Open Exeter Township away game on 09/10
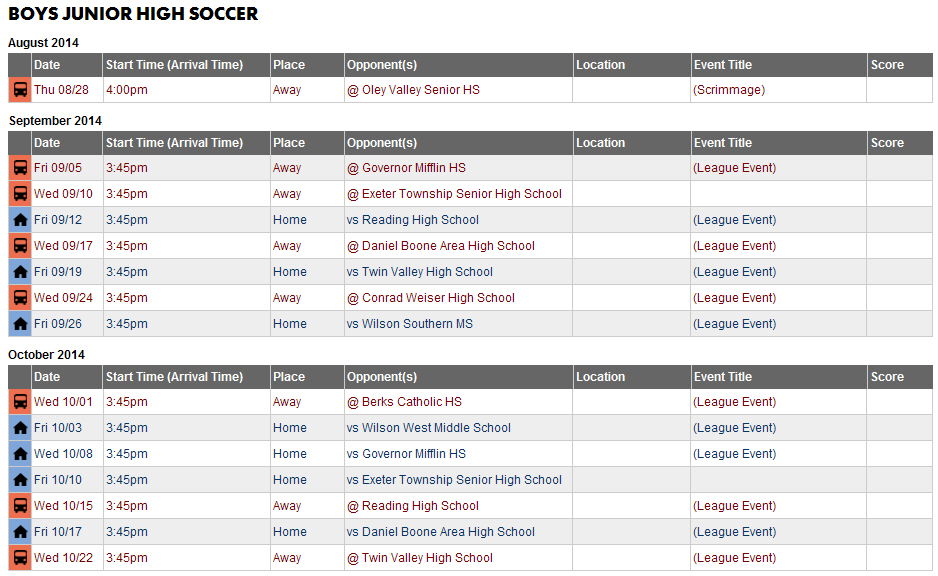Viewport: 938px width, 576px height. (x=454, y=194)
